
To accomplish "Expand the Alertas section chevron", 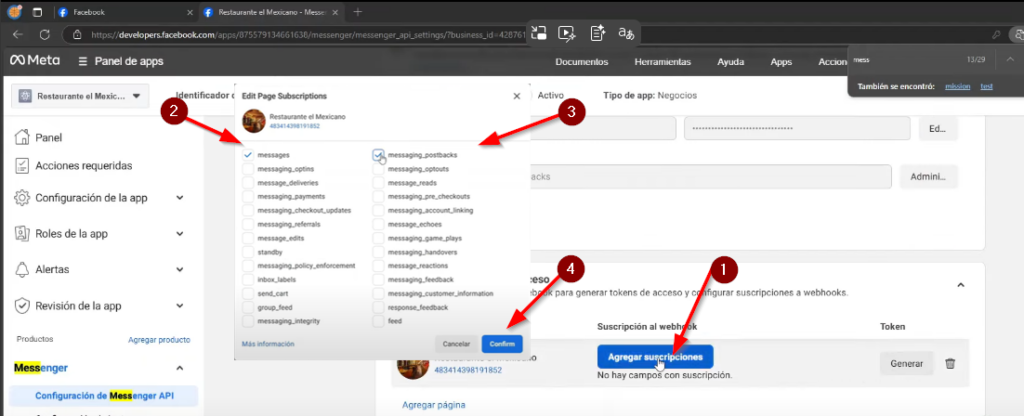I will point(180,269).
